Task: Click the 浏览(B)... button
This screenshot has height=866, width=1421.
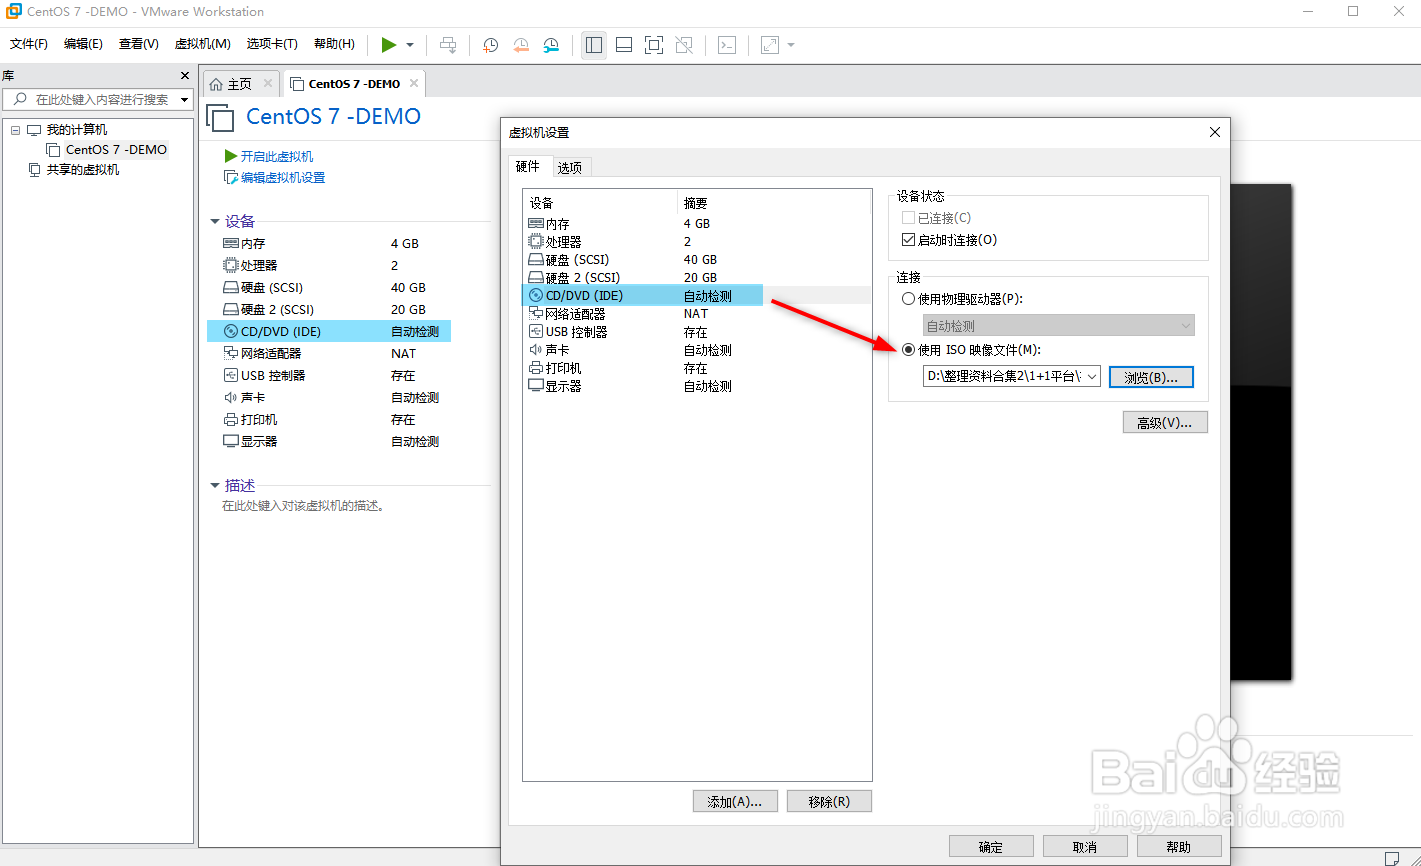Action: pyautogui.click(x=1151, y=378)
